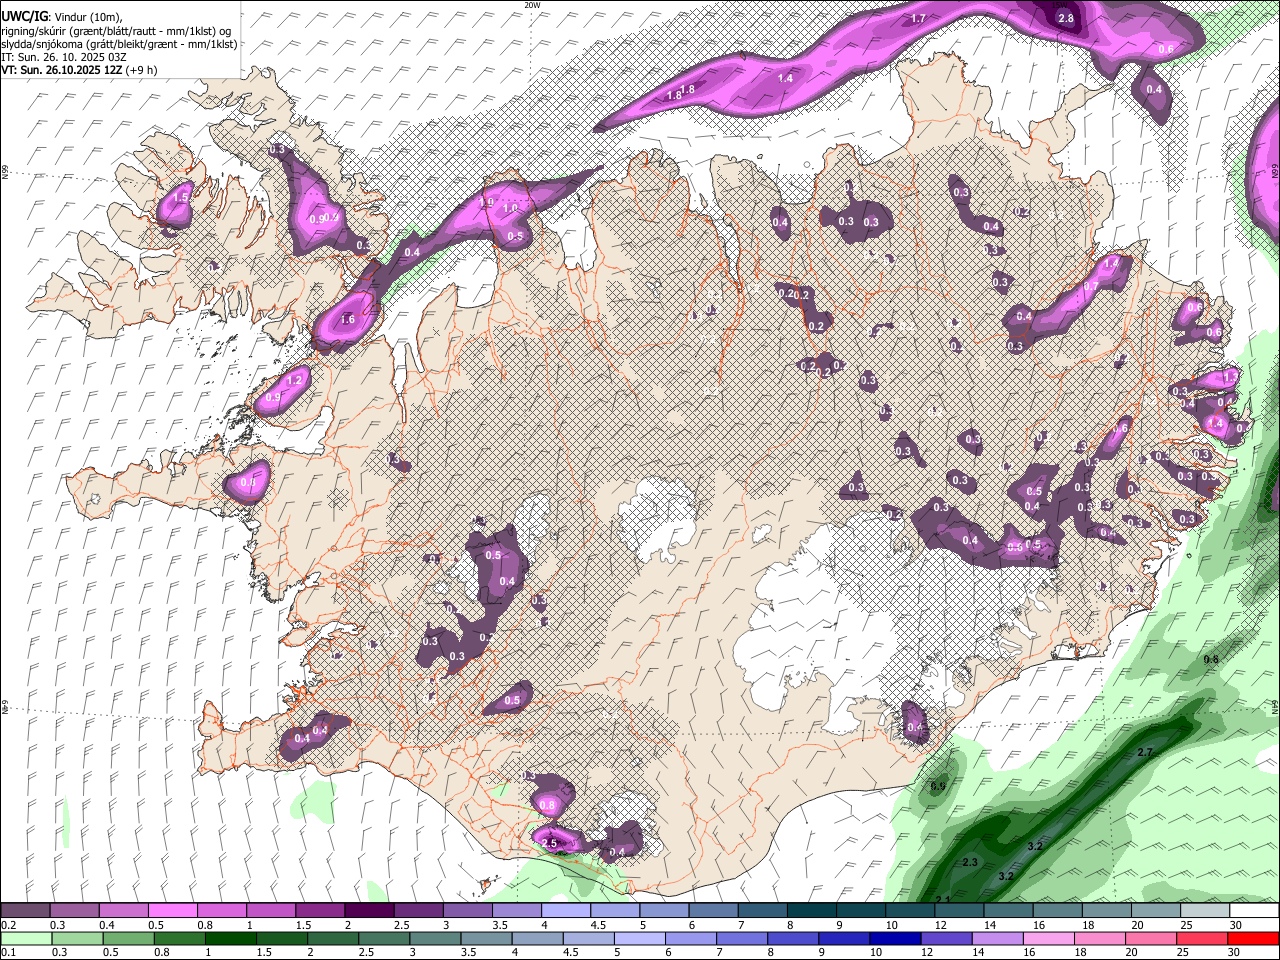Click the 'UWC/IG' title text
Screen dimensions: 1280x960
pyautogui.click(x=23, y=16)
